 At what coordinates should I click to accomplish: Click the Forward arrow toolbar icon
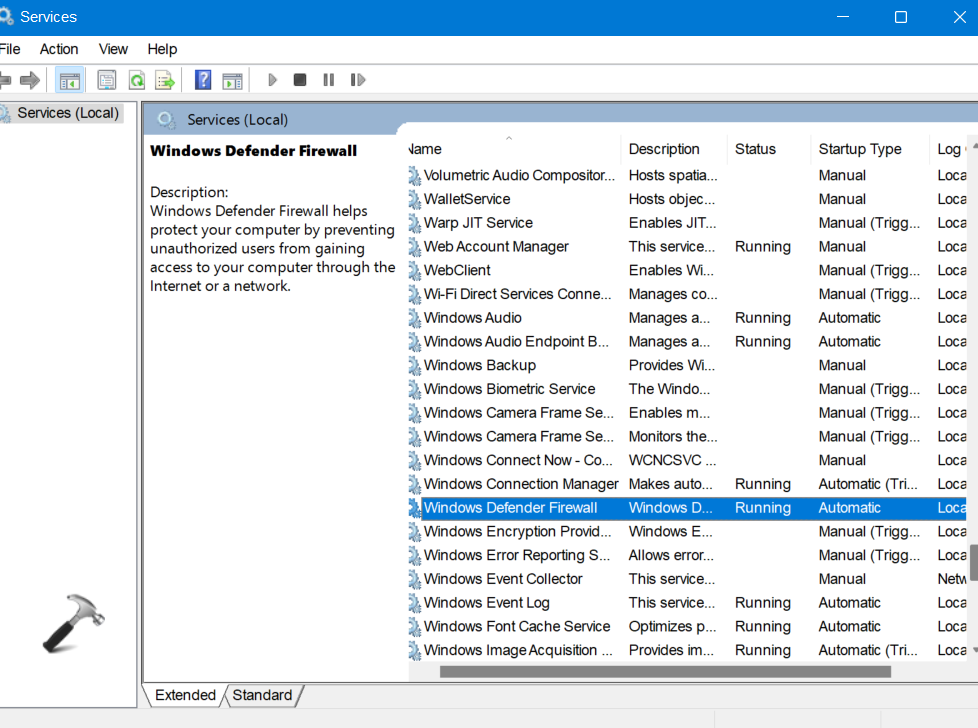click(x=30, y=80)
